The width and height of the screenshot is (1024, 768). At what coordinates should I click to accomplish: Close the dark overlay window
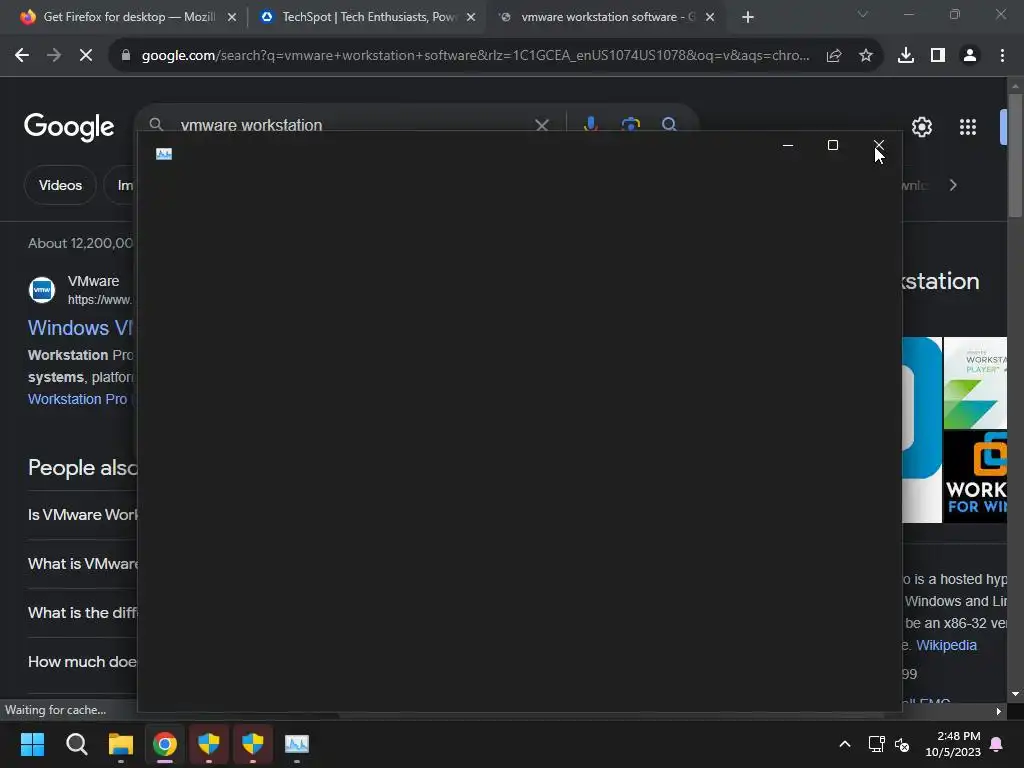click(x=878, y=145)
